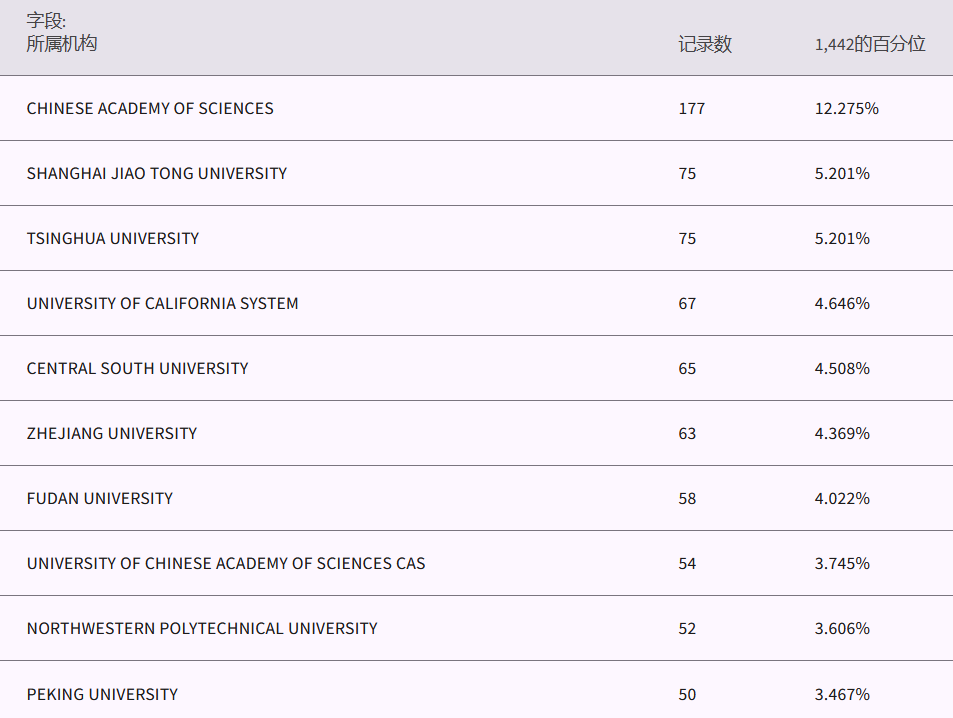953x718 pixels.
Task: Select UNIVERSITY OF CHINESE ACADEMY OF SCIENCES CAS
Action: (x=226, y=563)
